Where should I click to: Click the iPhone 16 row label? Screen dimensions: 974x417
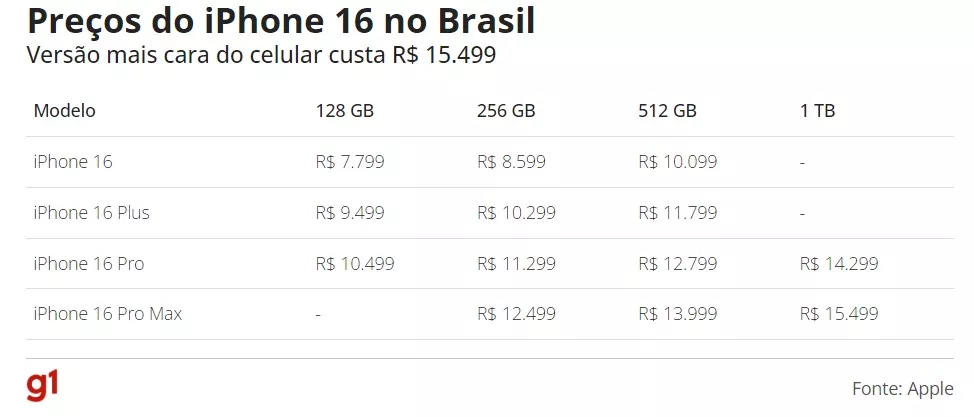pyautogui.click(x=73, y=162)
